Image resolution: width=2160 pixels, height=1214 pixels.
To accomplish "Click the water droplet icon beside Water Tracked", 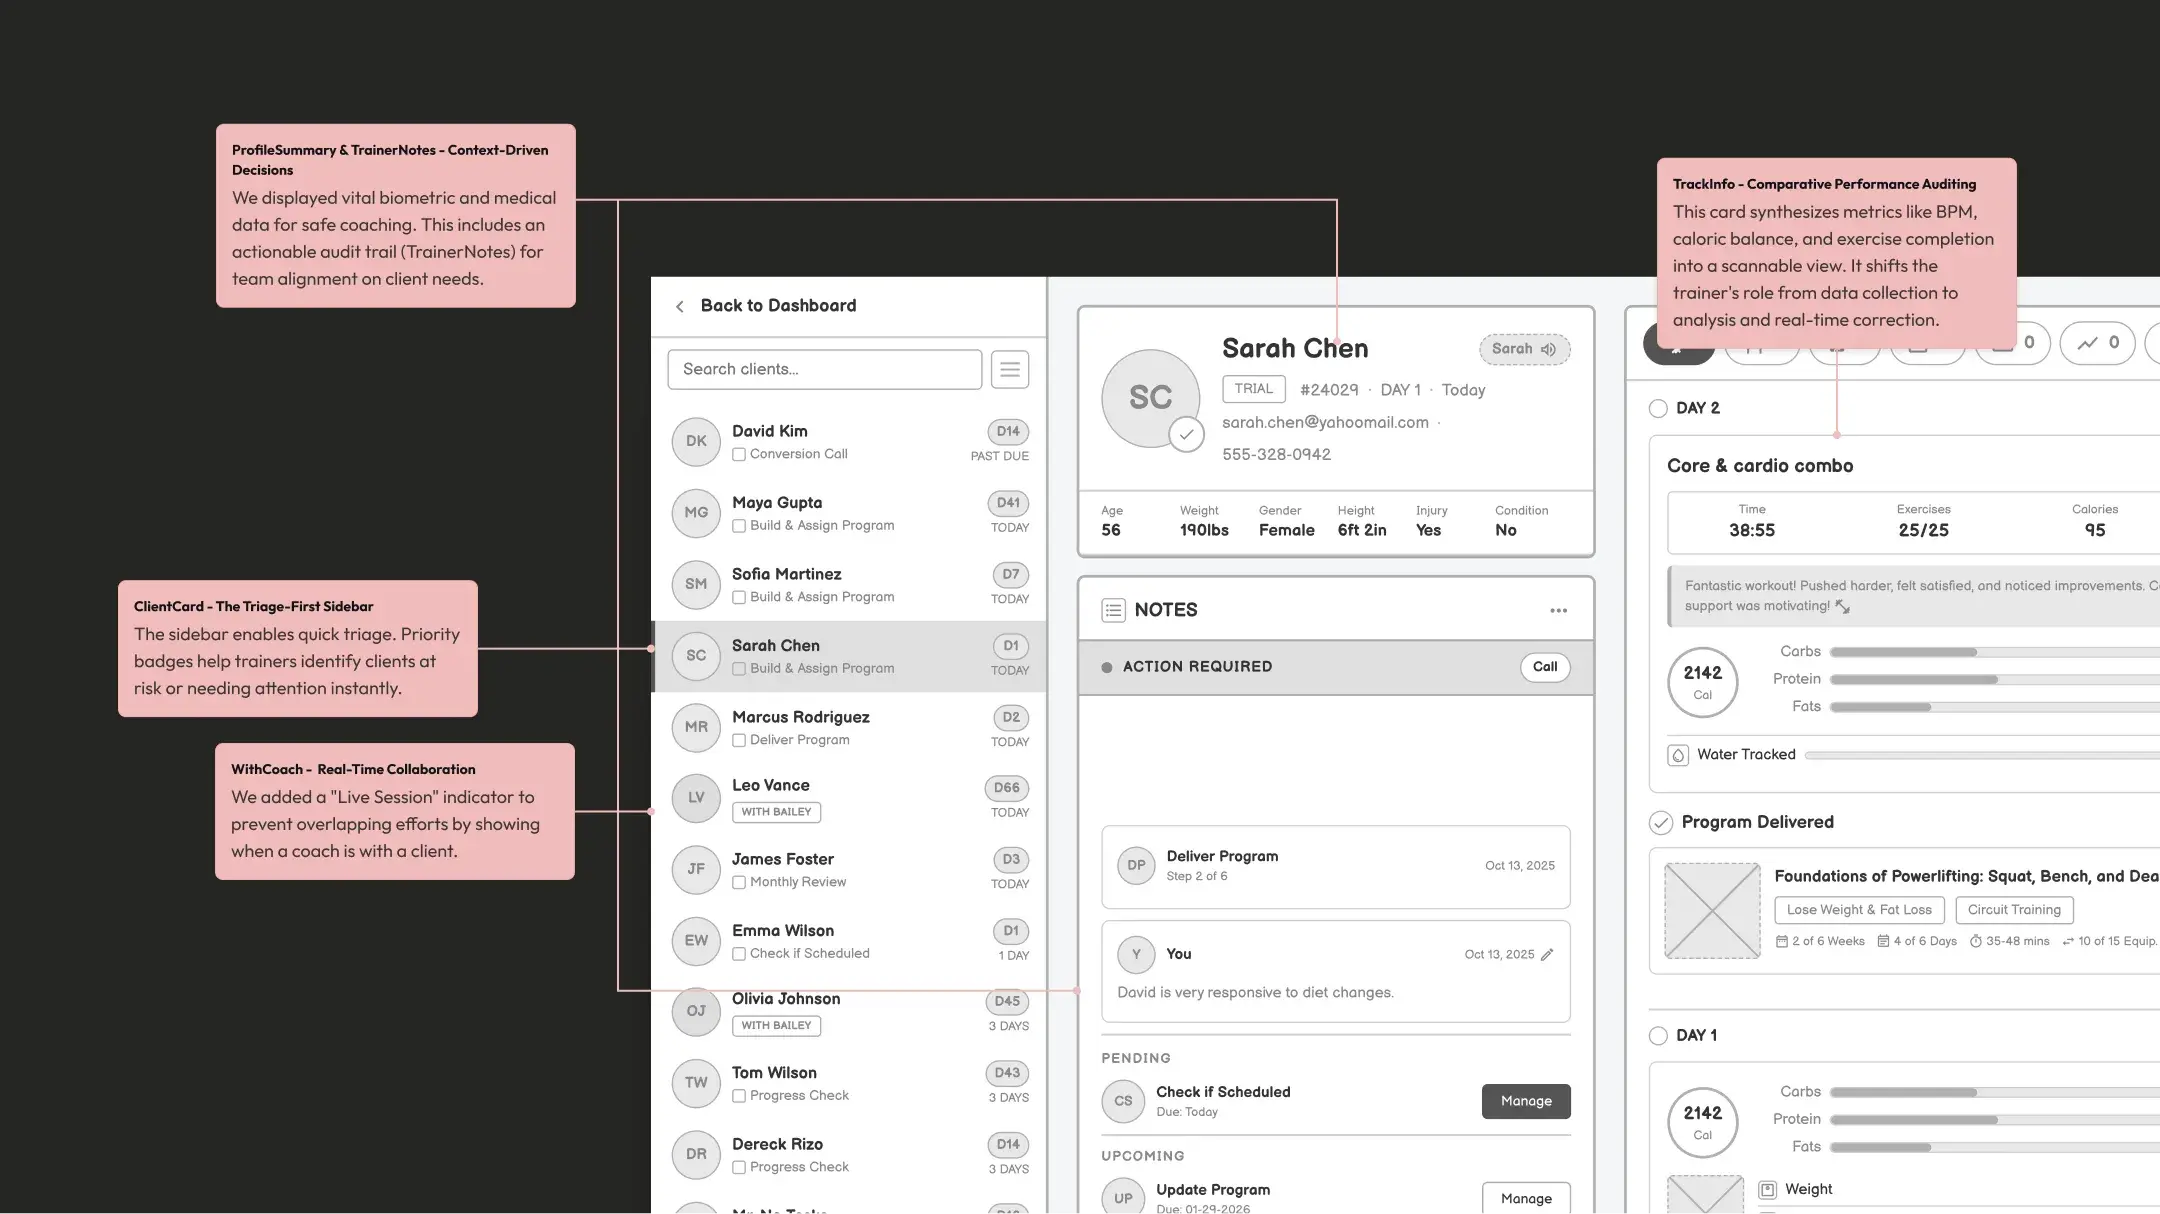I will pyautogui.click(x=1678, y=754).
